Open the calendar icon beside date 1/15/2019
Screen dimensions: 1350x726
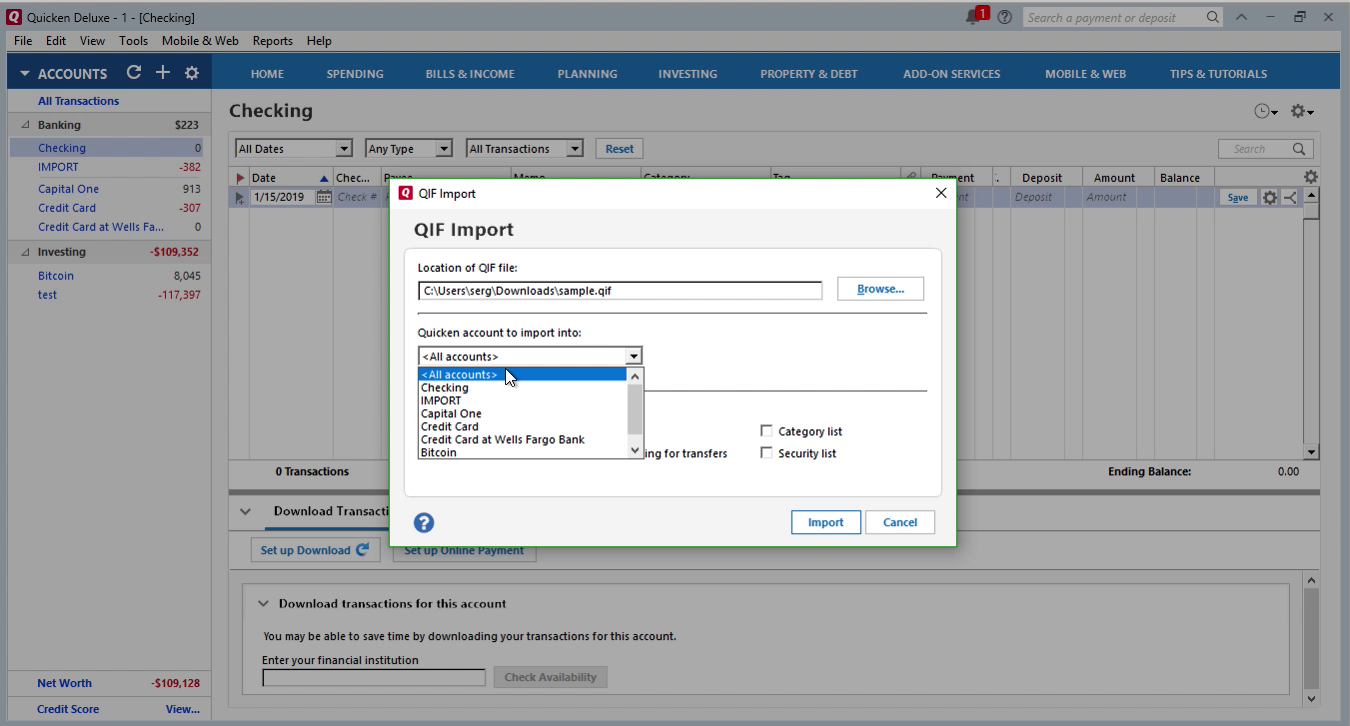[x=323, y=197]
